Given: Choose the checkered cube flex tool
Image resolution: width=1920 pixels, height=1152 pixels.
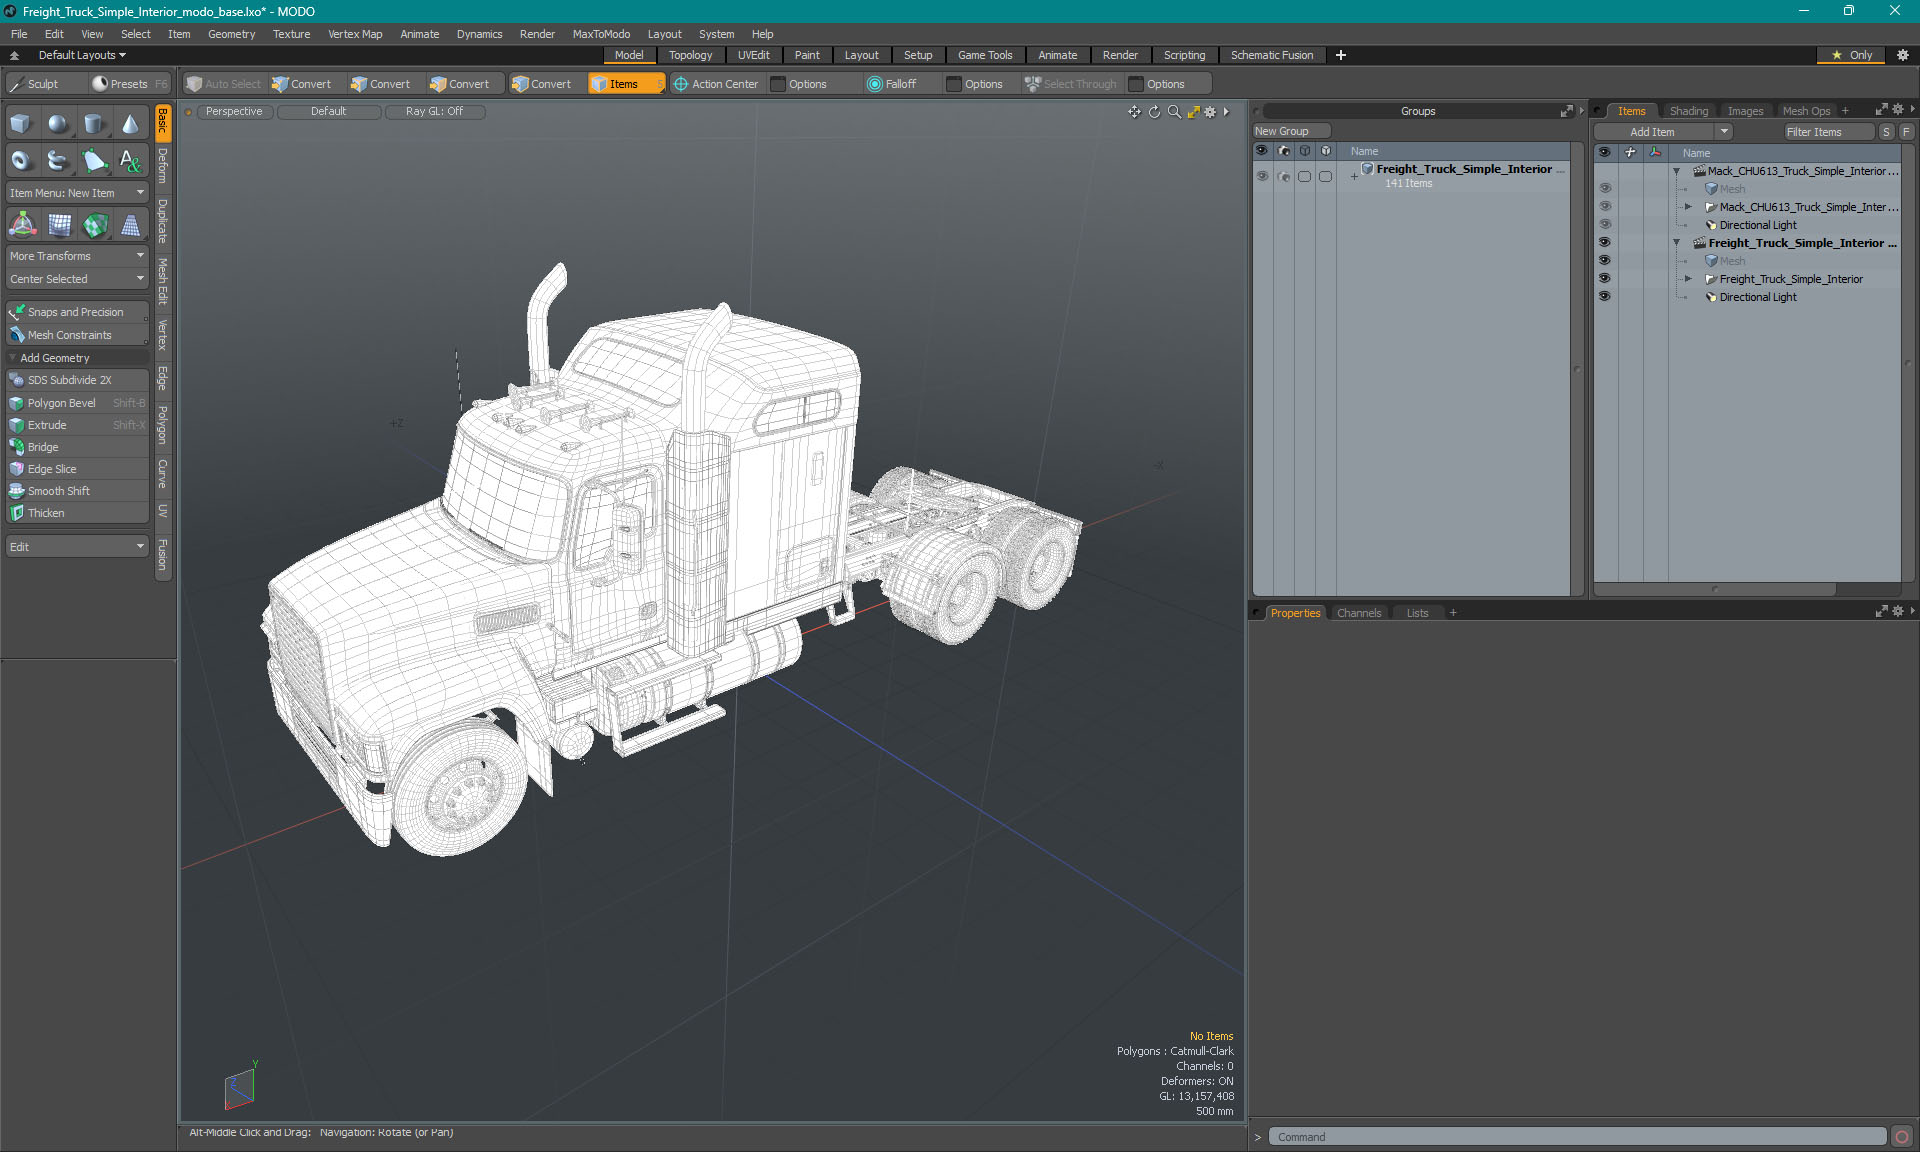Looking at the screenshot, I should click(x=94, y=225).
